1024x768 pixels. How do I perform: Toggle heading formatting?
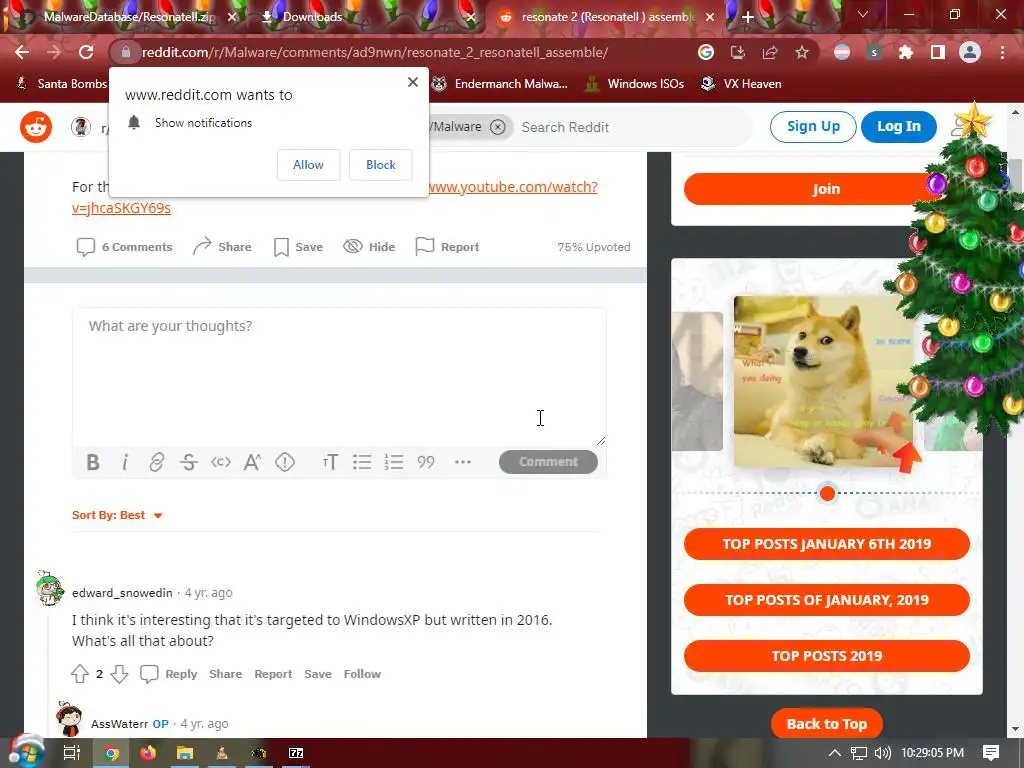pyautogui.click(x=330, y=462)
